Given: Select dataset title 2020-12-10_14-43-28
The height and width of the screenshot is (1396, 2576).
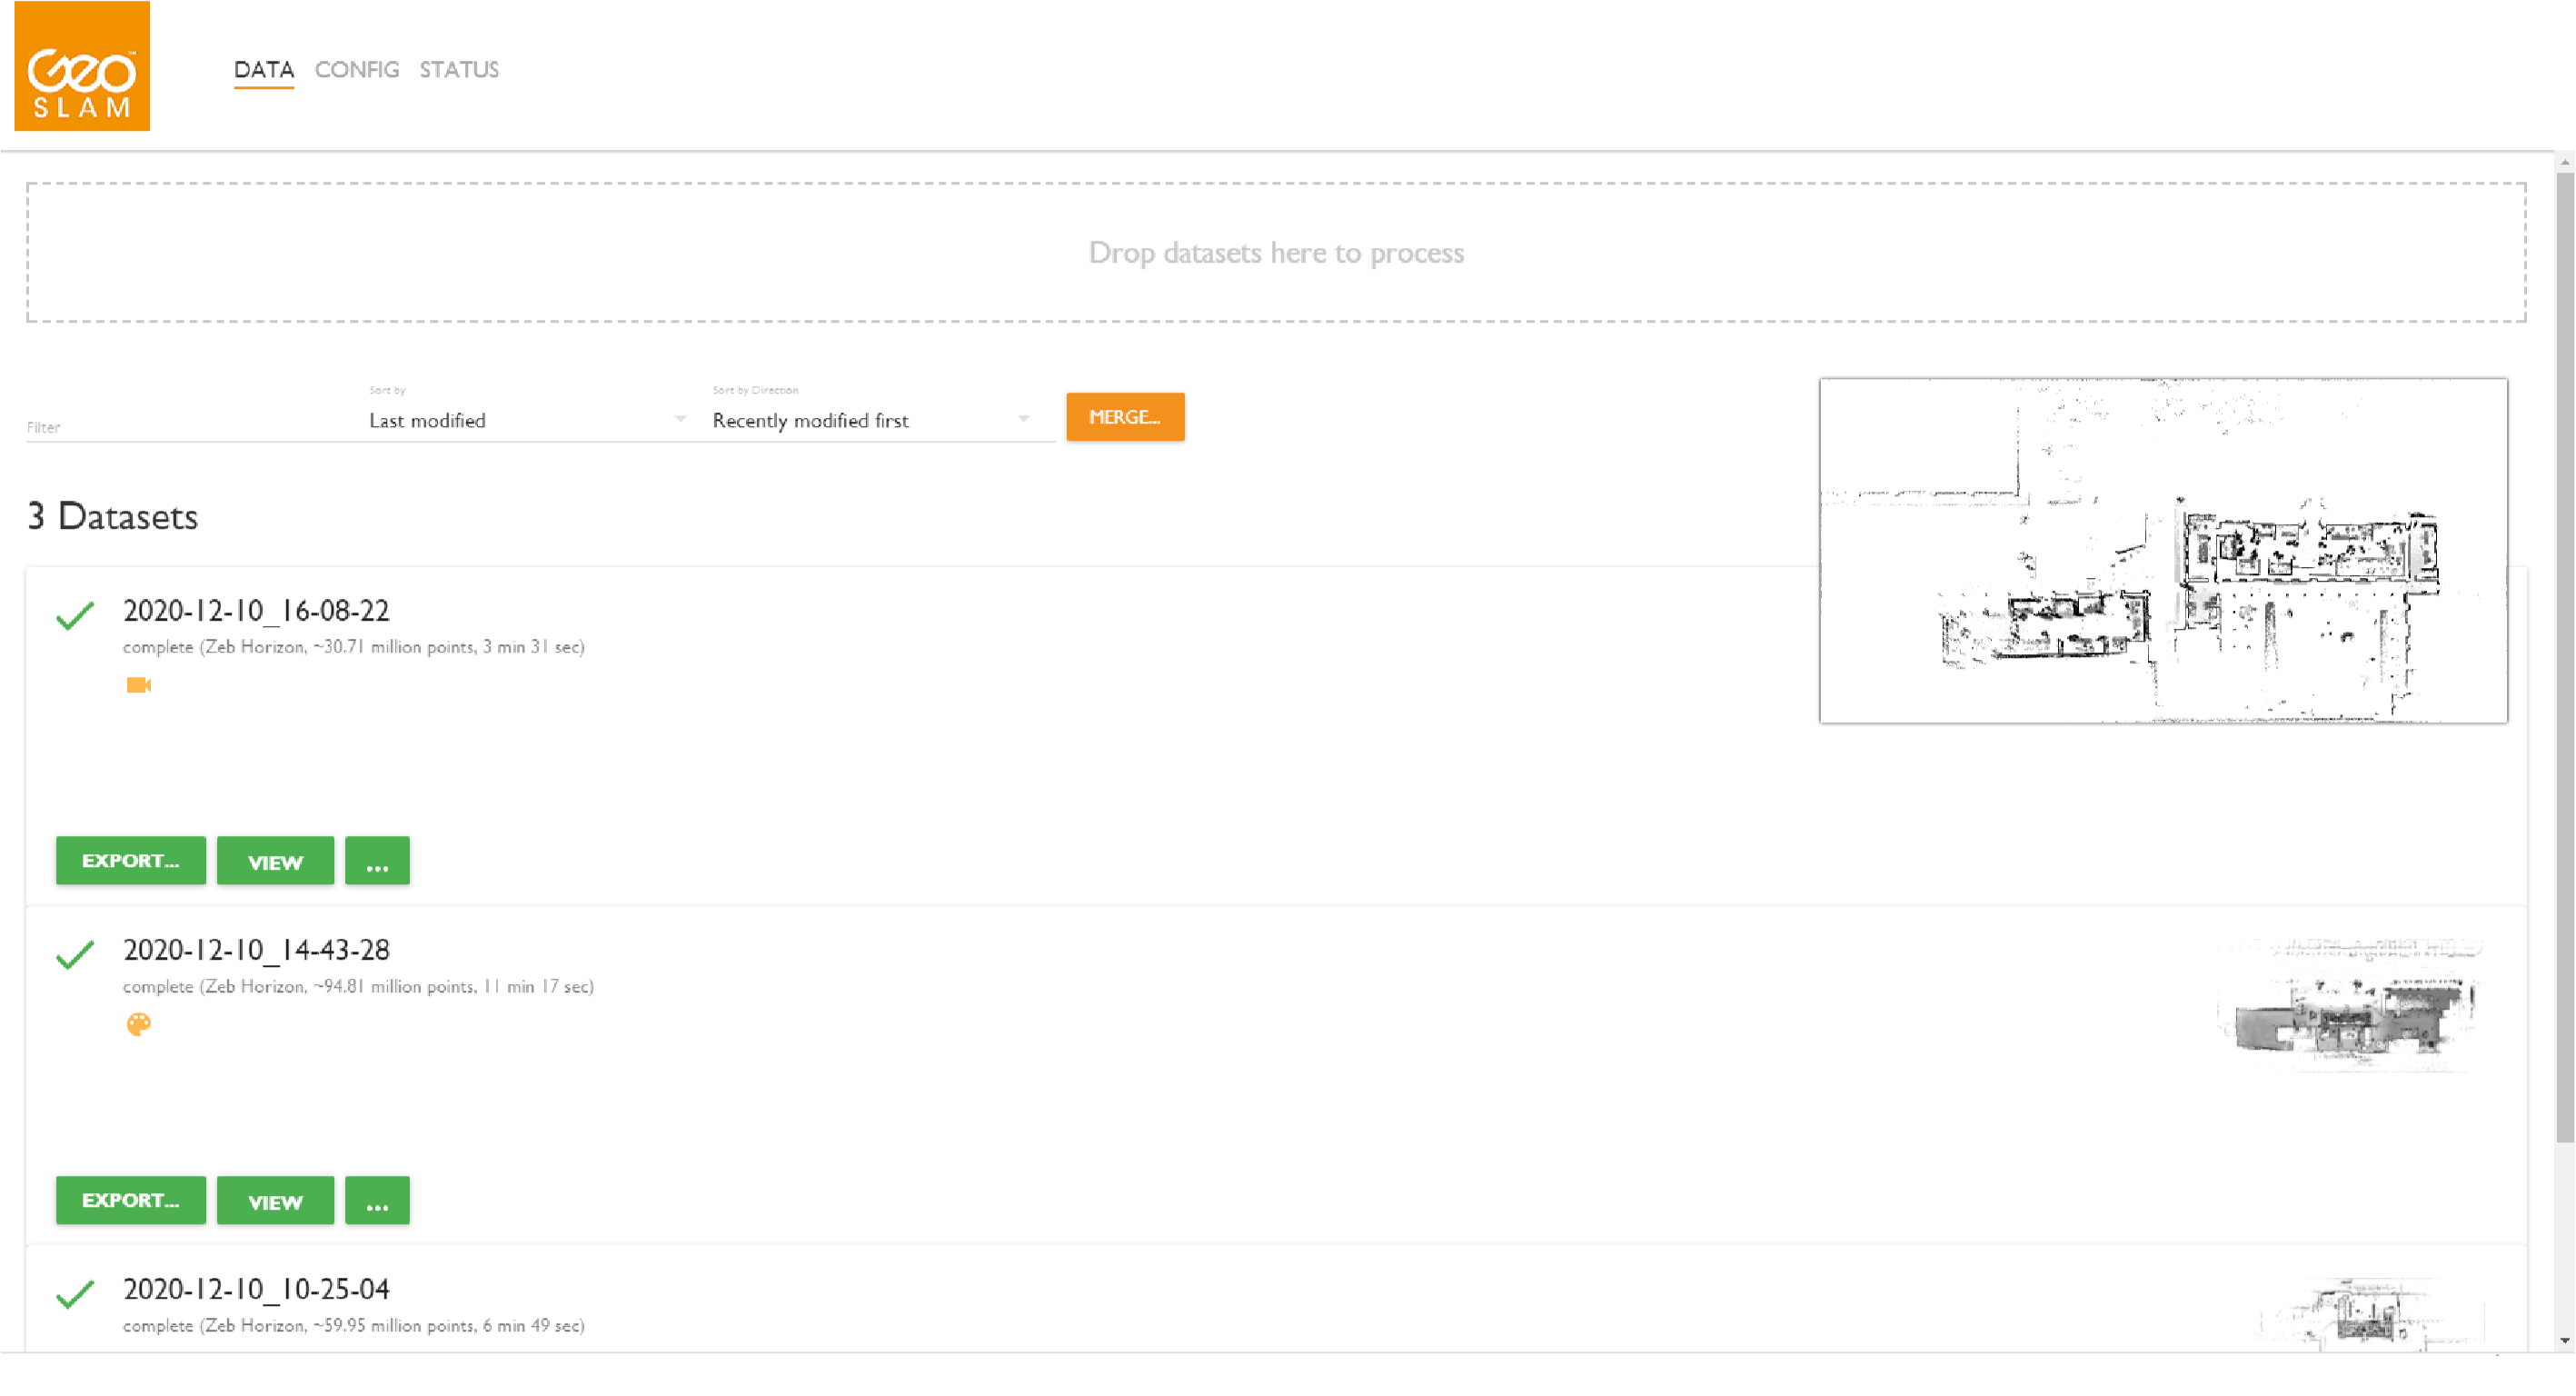Looking at the screenshot, I should coord(256,950).
